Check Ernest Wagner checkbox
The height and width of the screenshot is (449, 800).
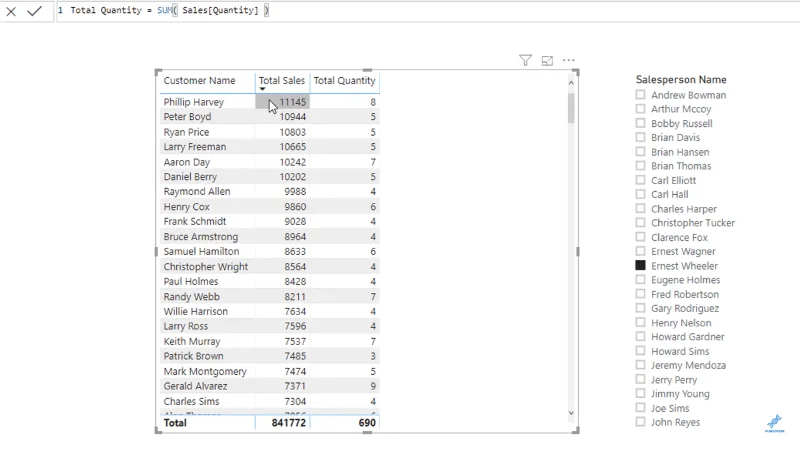click(640, 251)
